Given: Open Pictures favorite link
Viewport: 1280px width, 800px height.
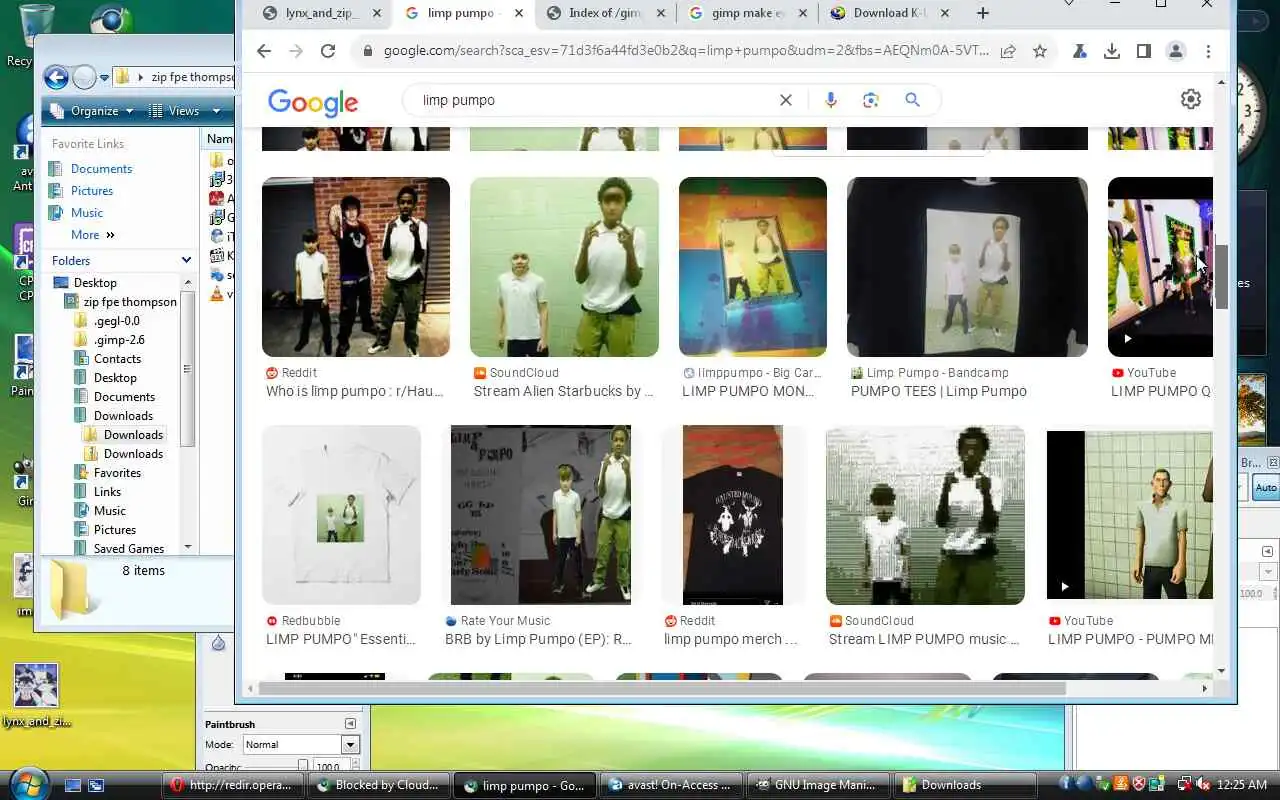Looking at the screenshot, I should point(92,191).
